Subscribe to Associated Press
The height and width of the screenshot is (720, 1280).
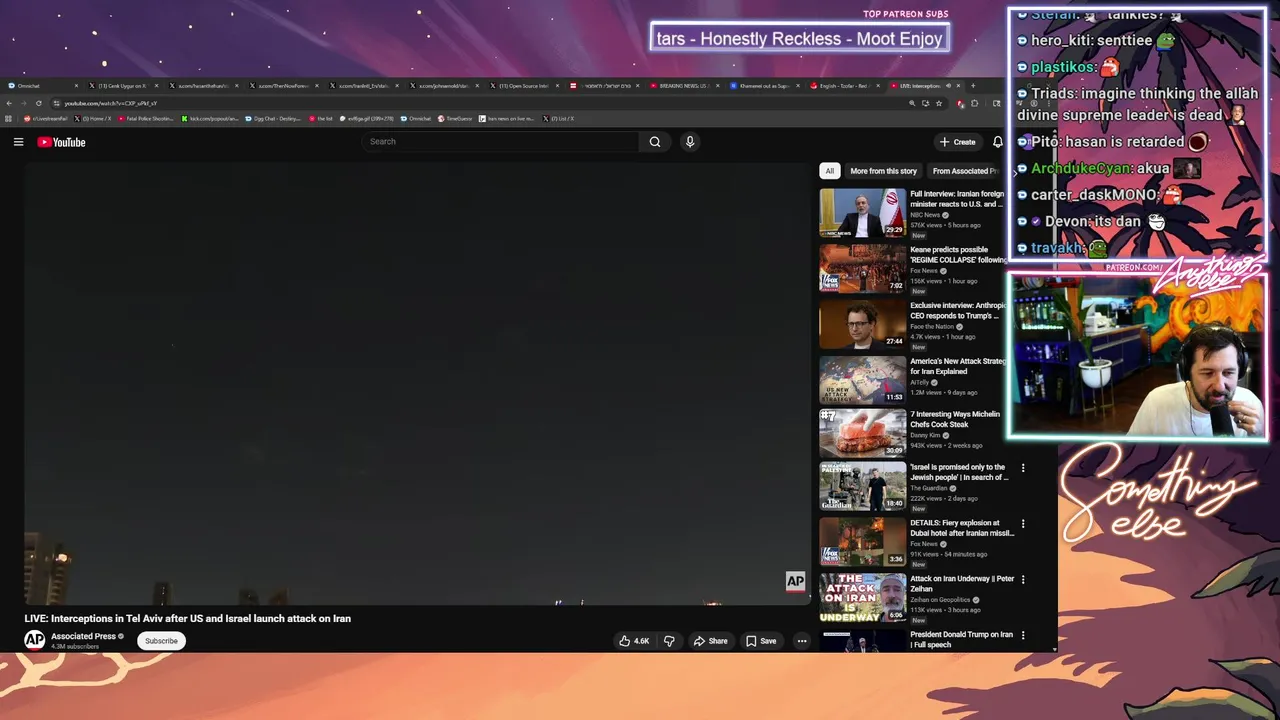161,641
